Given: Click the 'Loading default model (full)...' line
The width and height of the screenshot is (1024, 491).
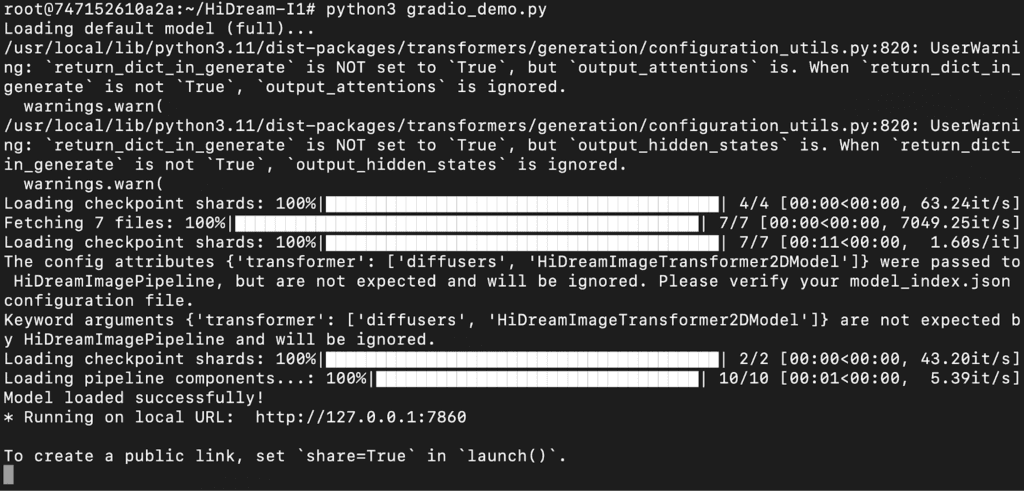Looking at the screenshot, I should pos(159,29).
